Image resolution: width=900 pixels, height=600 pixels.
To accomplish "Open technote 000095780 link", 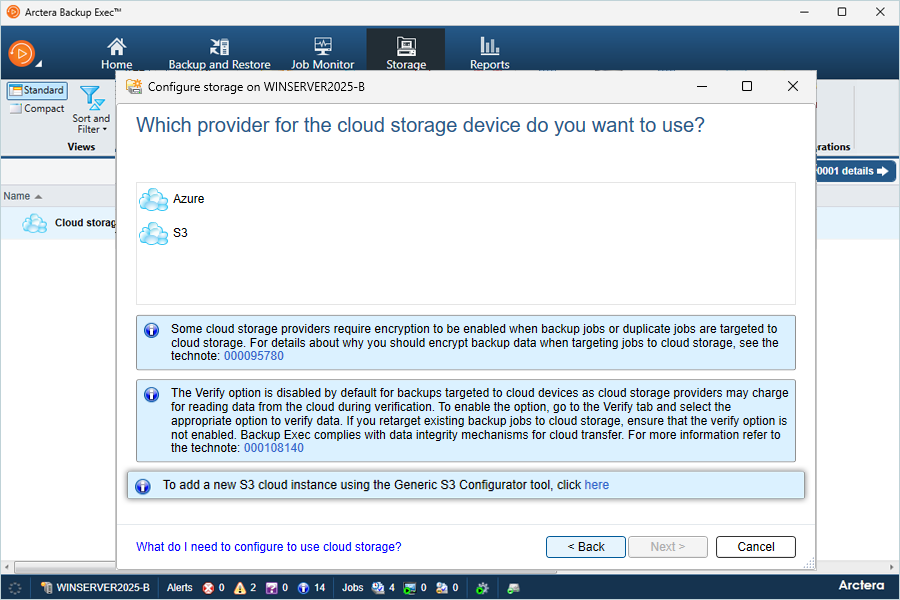I will coord(253,356).
